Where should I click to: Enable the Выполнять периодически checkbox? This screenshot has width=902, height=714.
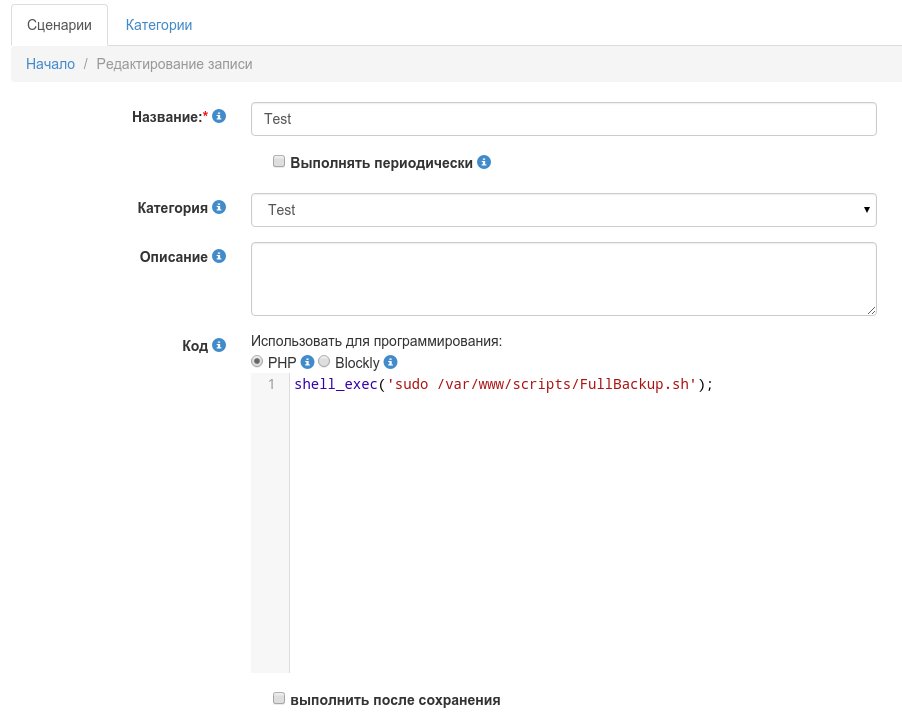(280, 161)
